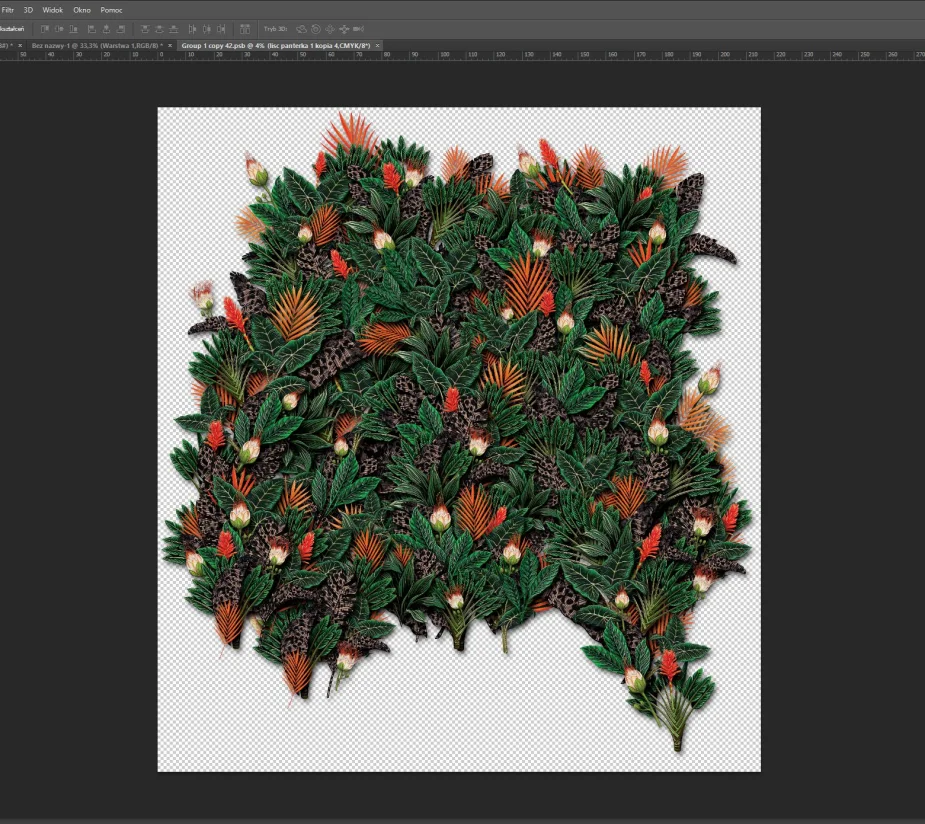The image size is (925, 824).
Task: Open the Filtr menu
Action: (8, 10)
